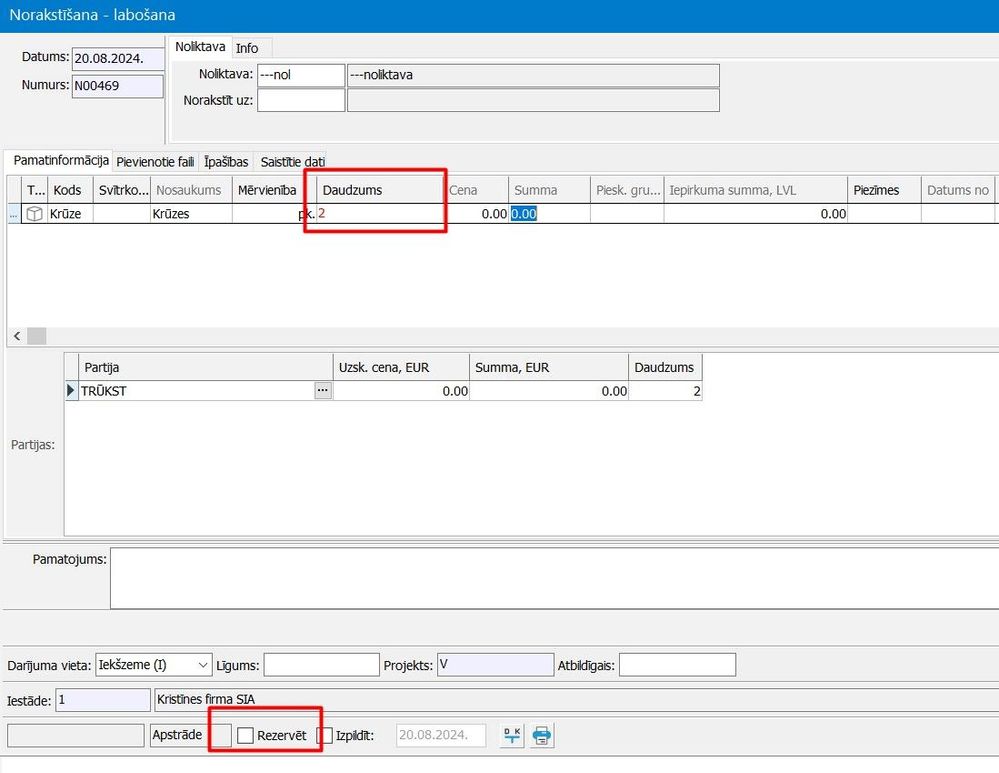
Task: Click the Norakstīt uz code field
Action: [x=300, y=101]
